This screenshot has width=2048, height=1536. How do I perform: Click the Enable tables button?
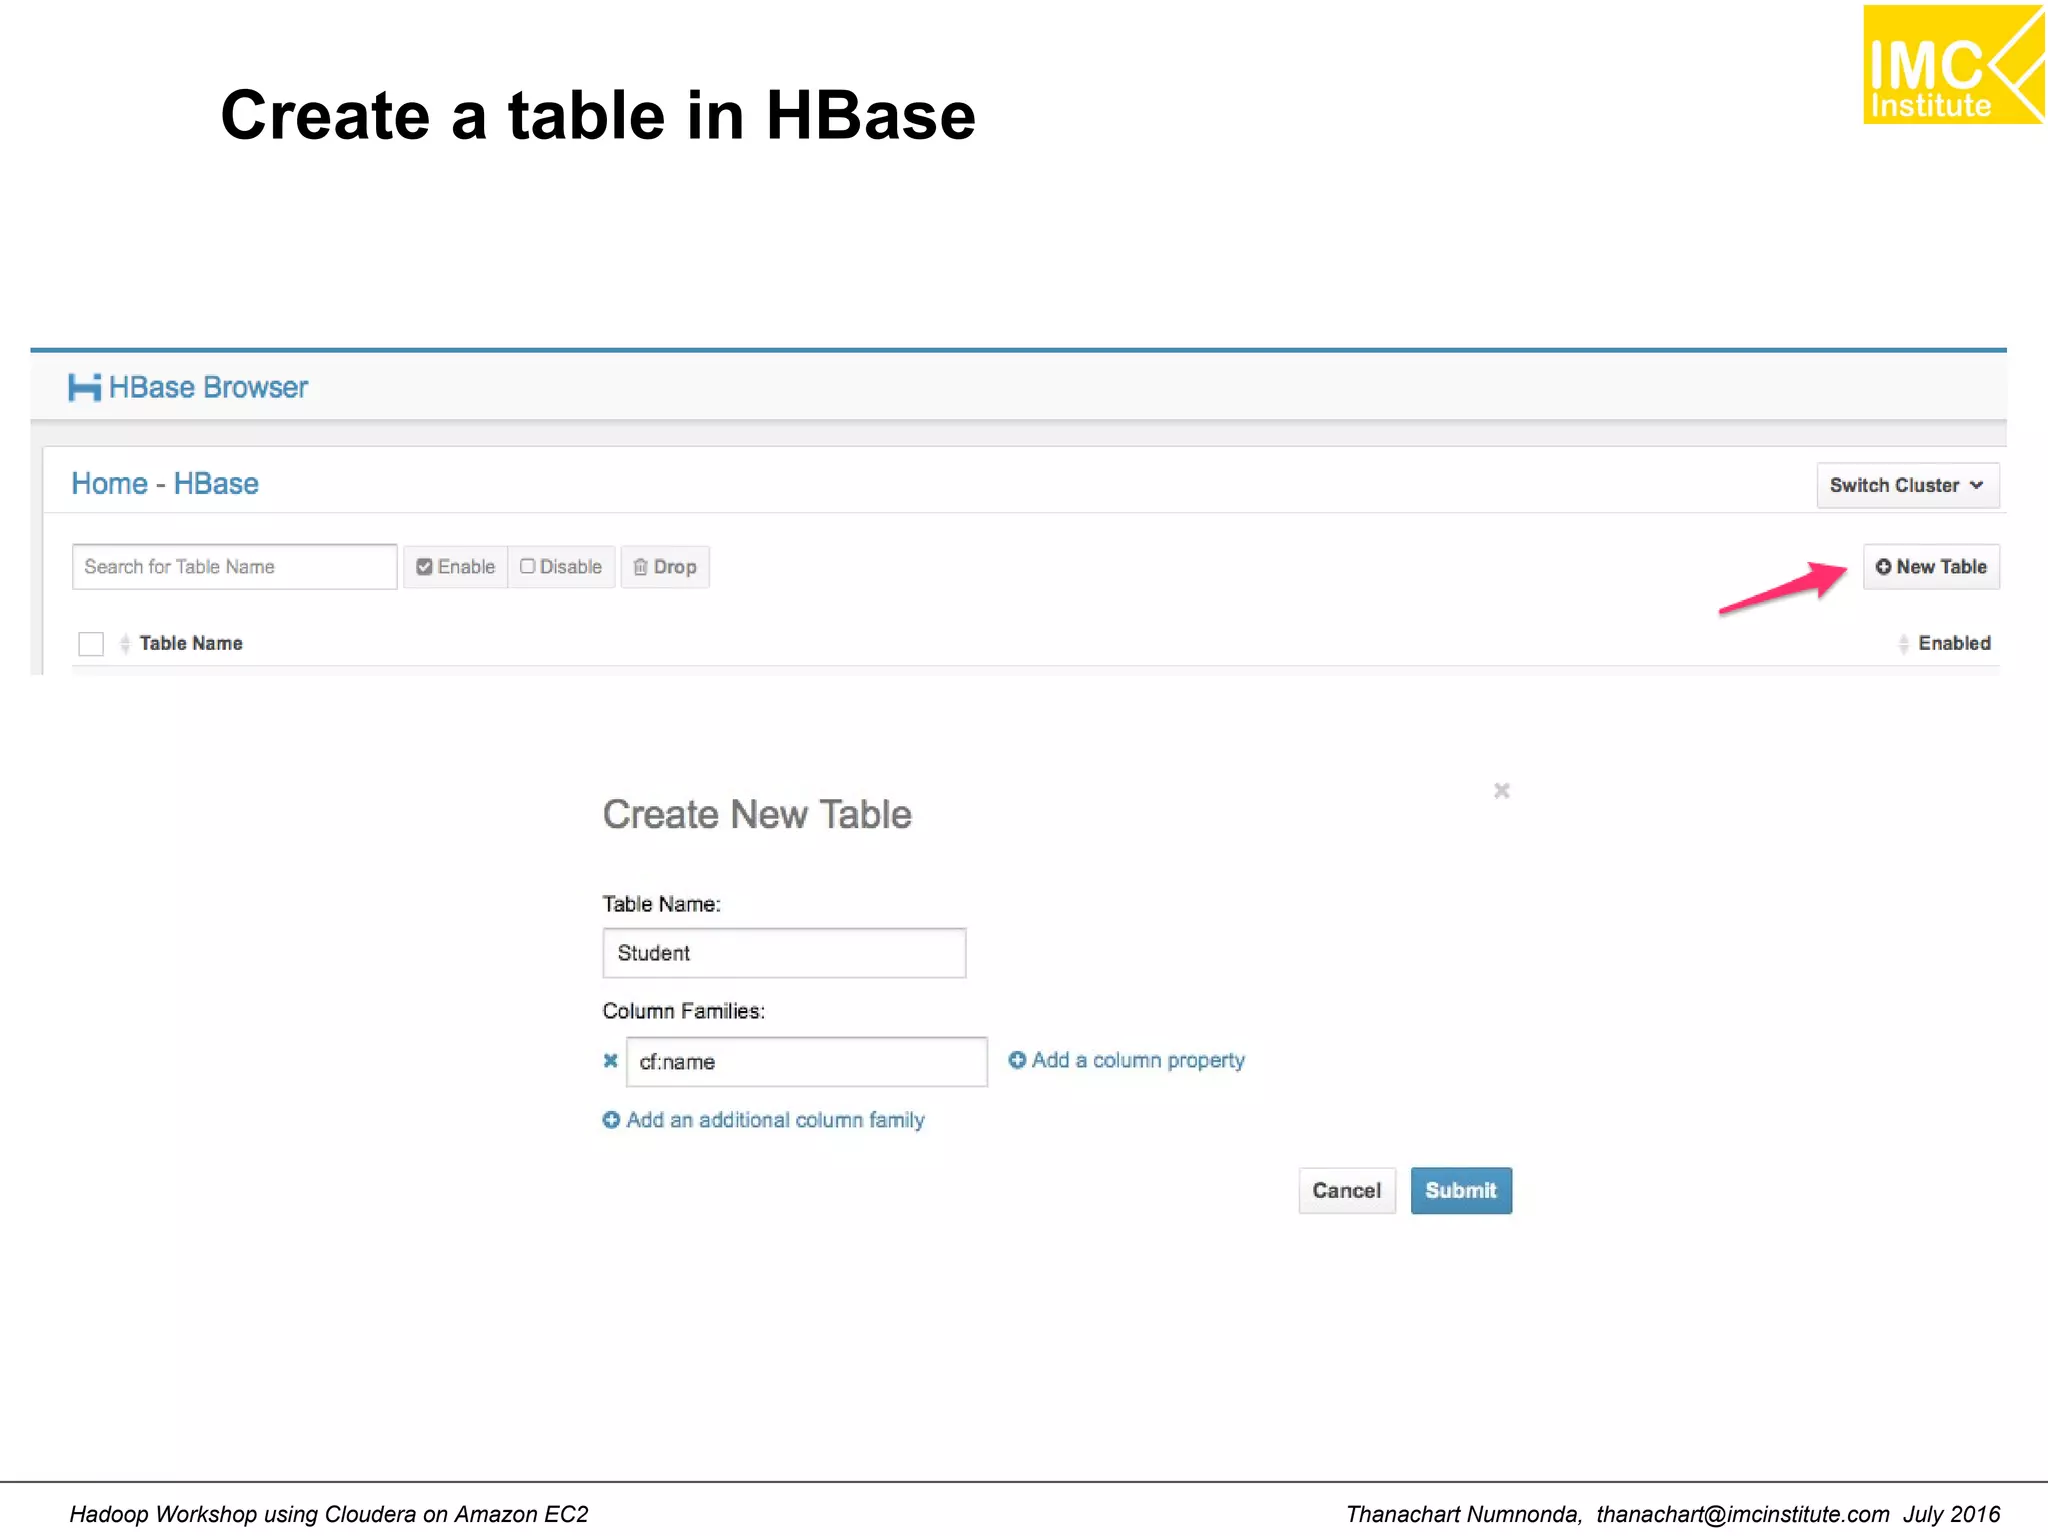coord(456,567)
